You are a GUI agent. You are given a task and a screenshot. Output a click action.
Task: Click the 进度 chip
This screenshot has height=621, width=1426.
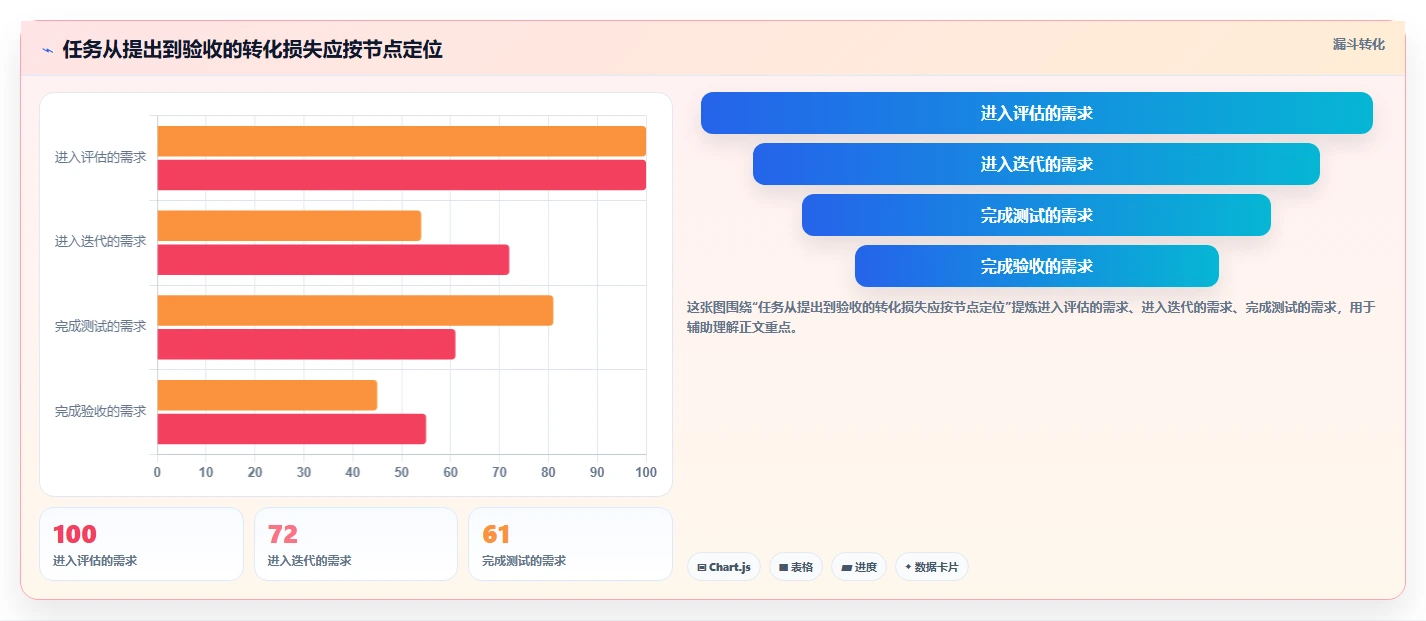859,567
